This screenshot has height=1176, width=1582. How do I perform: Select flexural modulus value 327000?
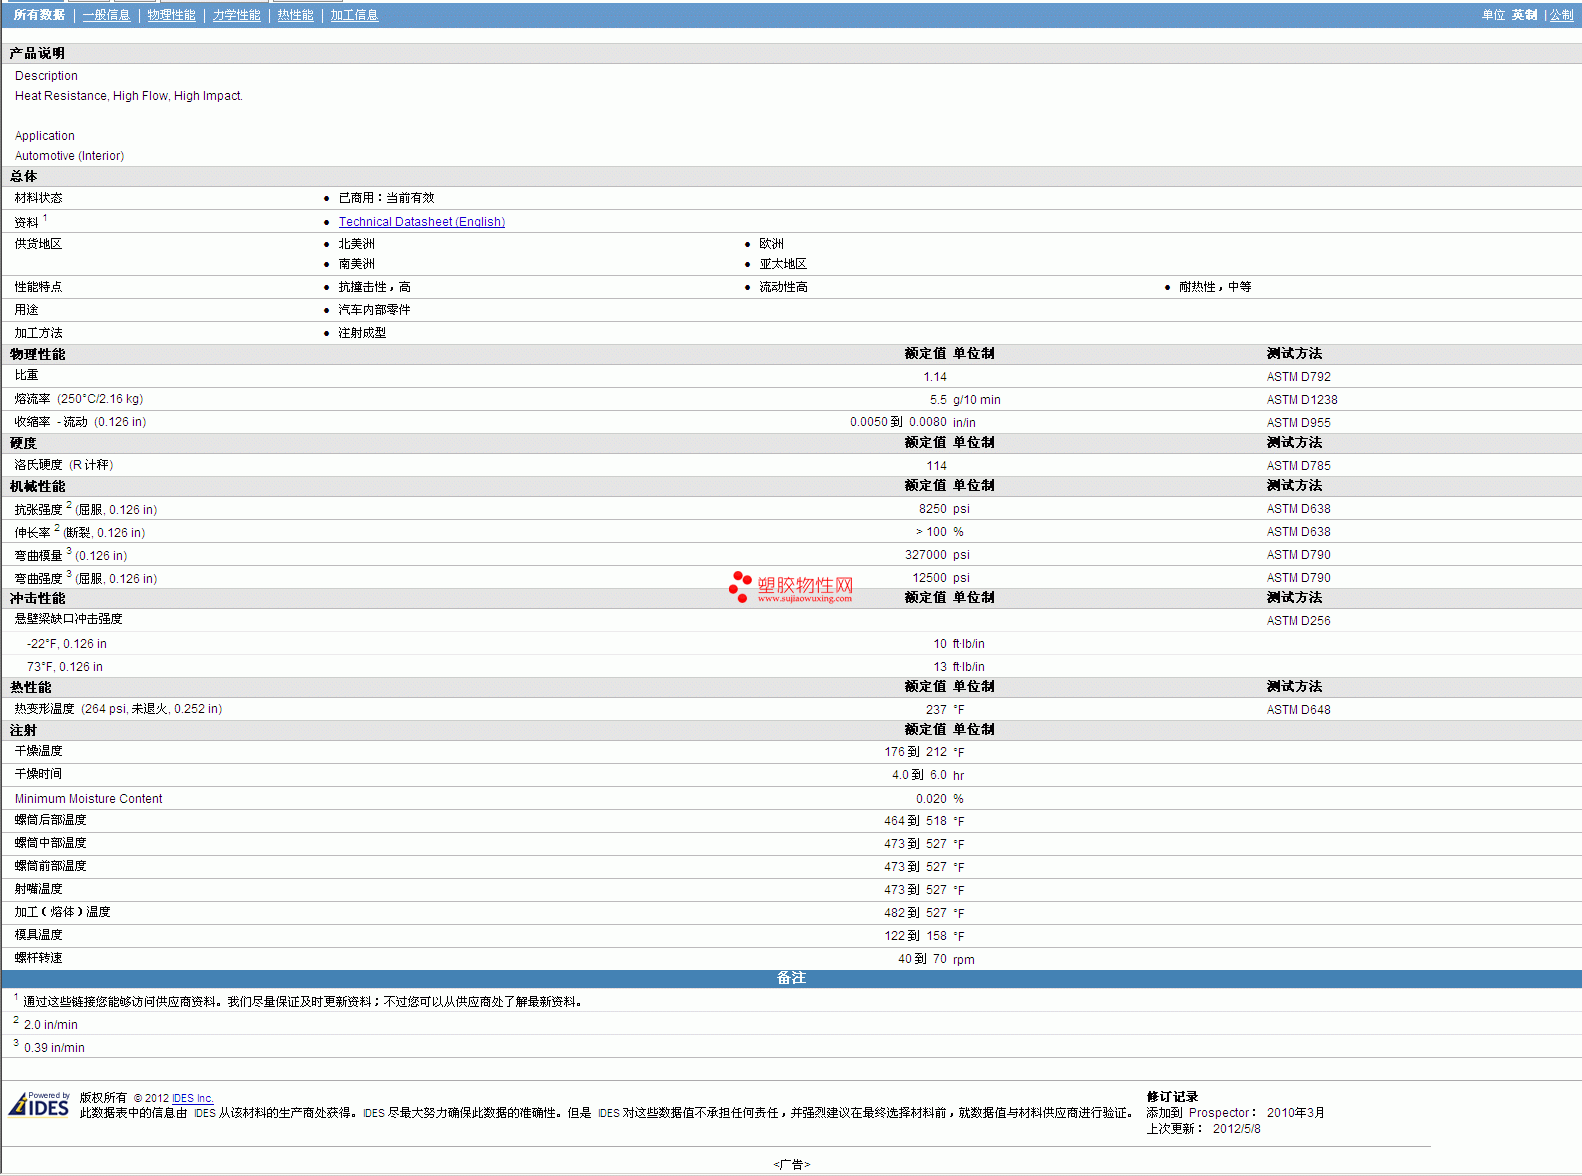coord(925,555)
